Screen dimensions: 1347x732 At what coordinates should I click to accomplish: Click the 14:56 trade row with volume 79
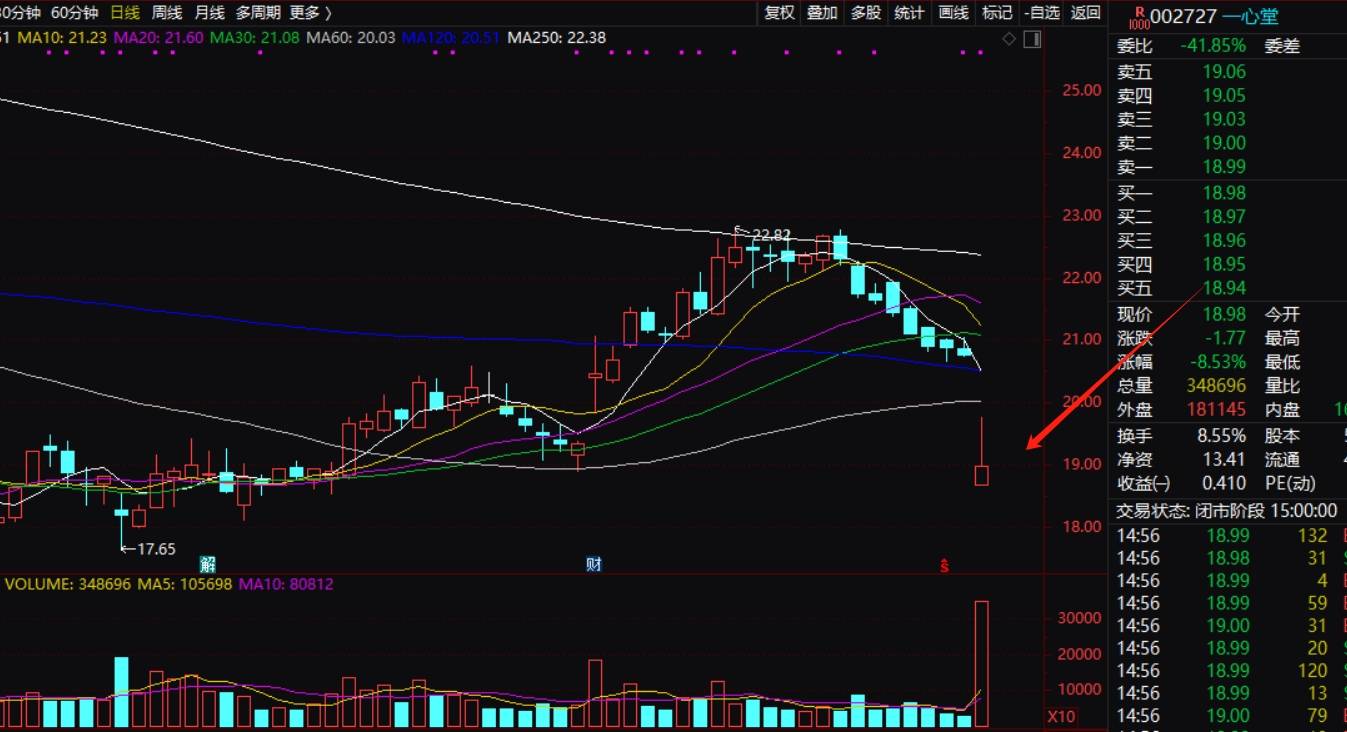click(x=1227, y=716)
